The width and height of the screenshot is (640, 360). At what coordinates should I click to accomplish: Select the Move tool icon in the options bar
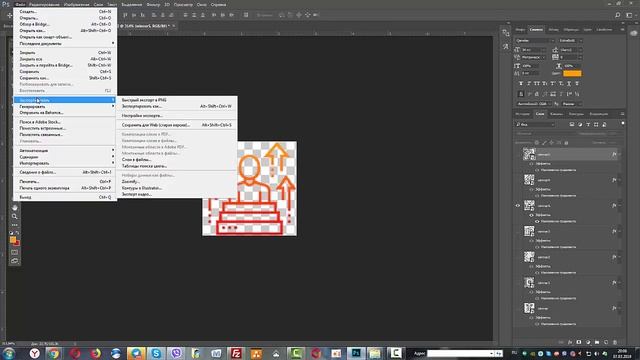coord(9,15)
